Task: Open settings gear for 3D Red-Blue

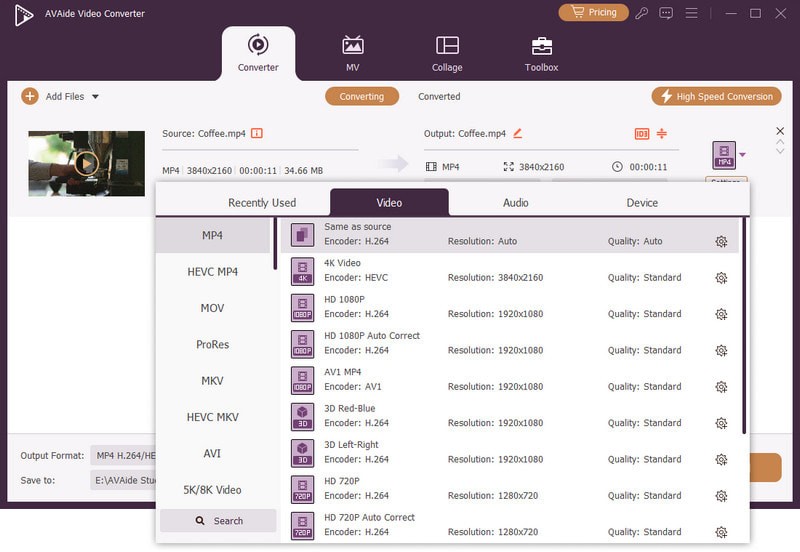Action: (721, 423)
